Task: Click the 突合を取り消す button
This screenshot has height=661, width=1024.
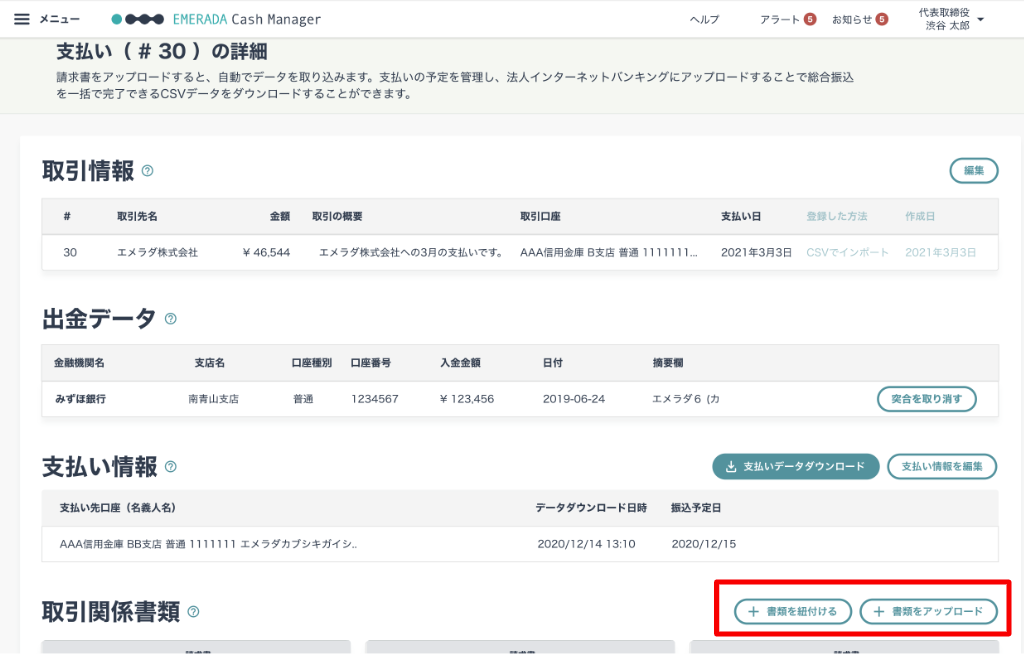Action: (927, 398)
